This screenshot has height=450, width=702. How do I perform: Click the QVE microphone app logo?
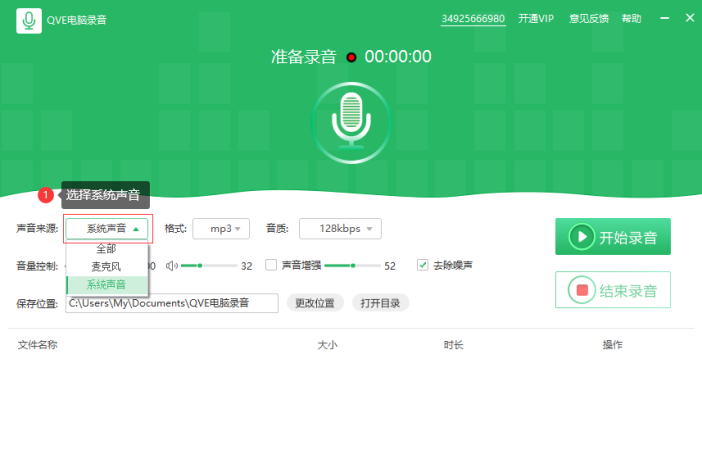pyautogui.click(x=29, y=21)
